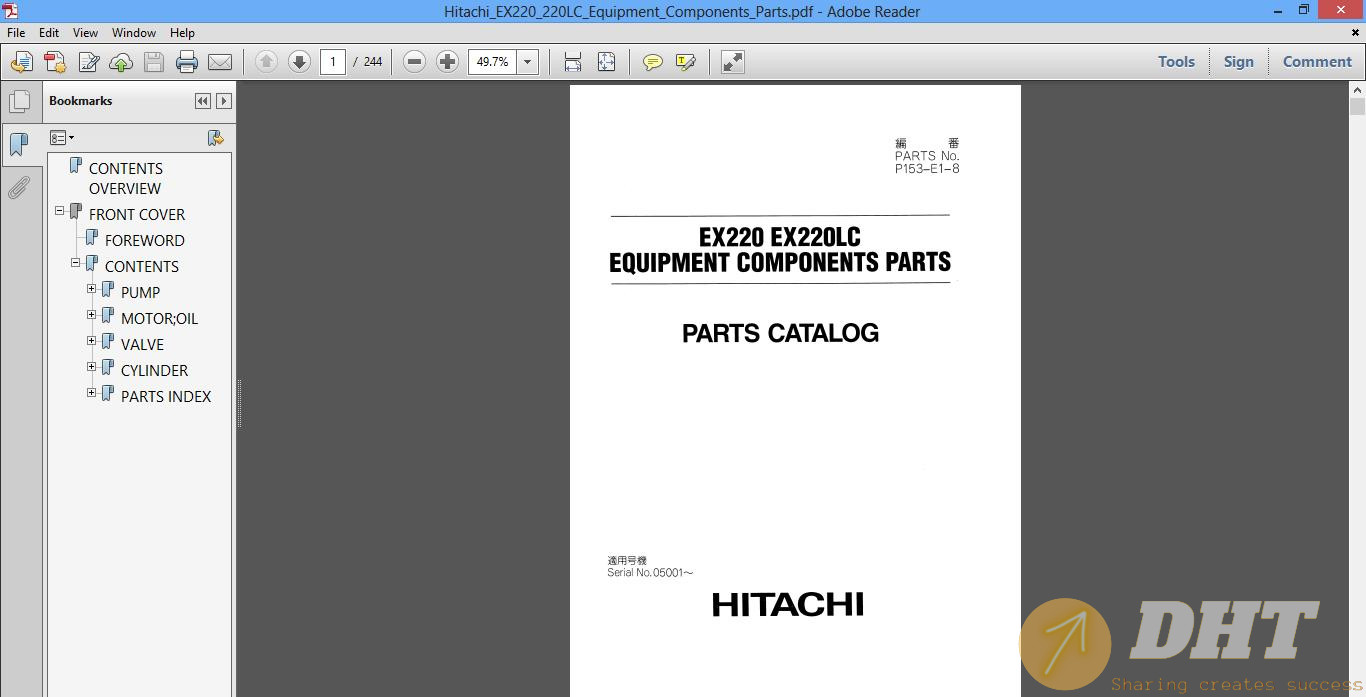Viewport: 1366px width, 697px height.
Task: Click the document vertical scrollbar thumb
Action: [x=1357, y=107]
